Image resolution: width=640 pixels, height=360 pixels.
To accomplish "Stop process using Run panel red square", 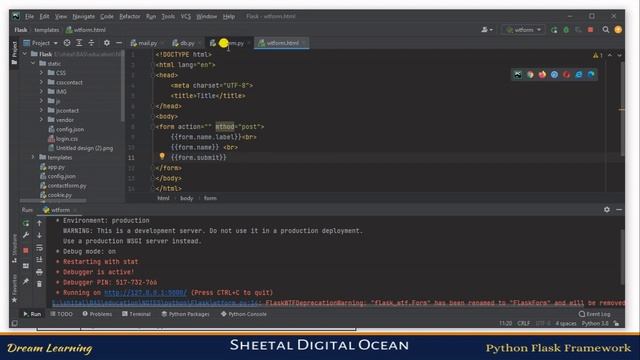I will coord(26,250).
